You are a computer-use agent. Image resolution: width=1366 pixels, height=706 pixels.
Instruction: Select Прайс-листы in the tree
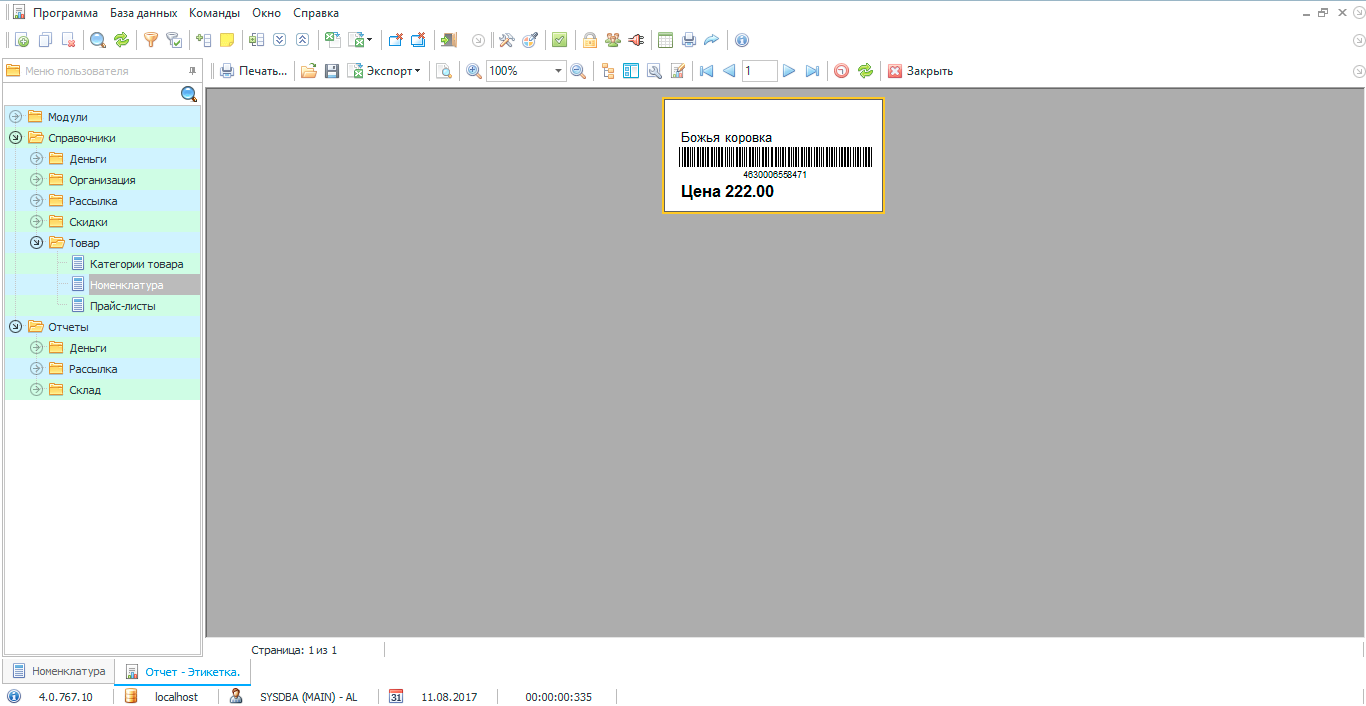pos(123,306)
